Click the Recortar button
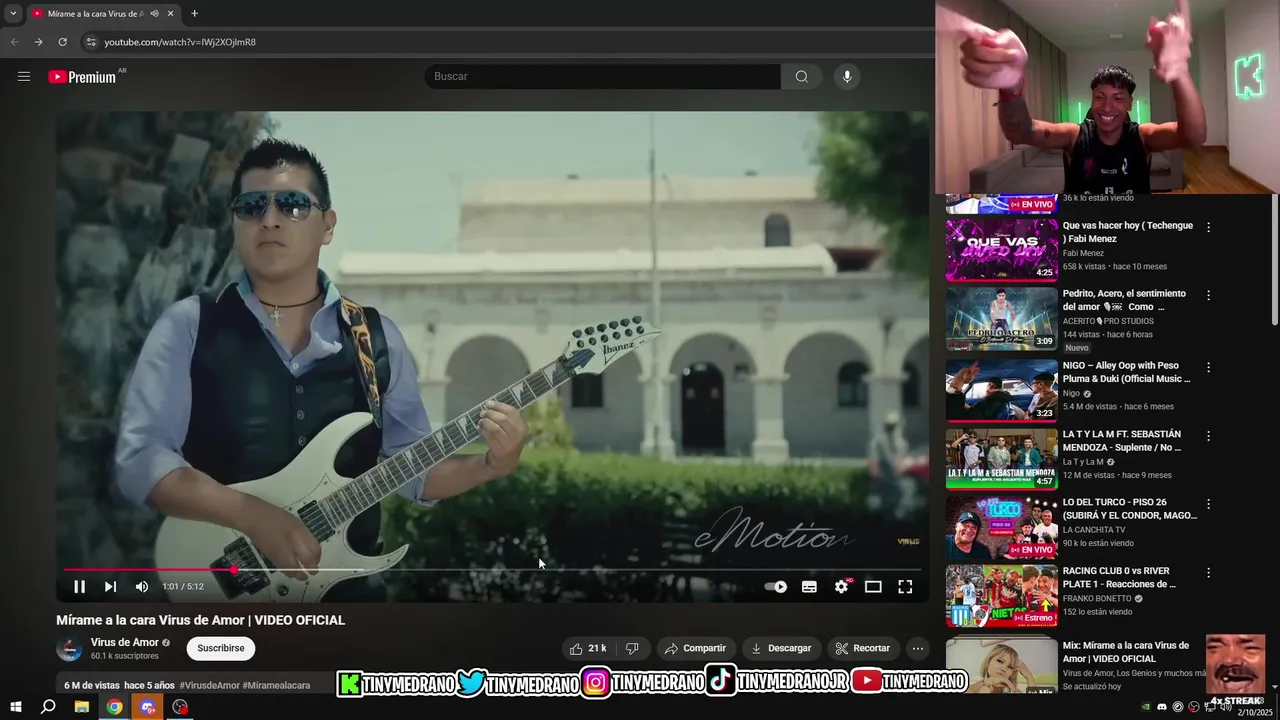 coord(863,648)
